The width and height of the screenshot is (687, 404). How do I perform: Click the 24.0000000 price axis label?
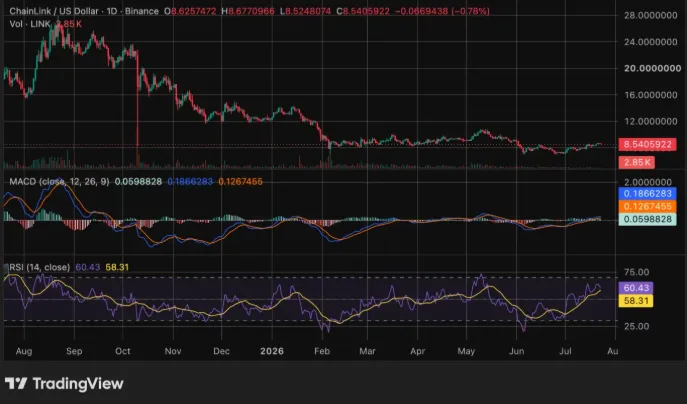pos(651,42)
